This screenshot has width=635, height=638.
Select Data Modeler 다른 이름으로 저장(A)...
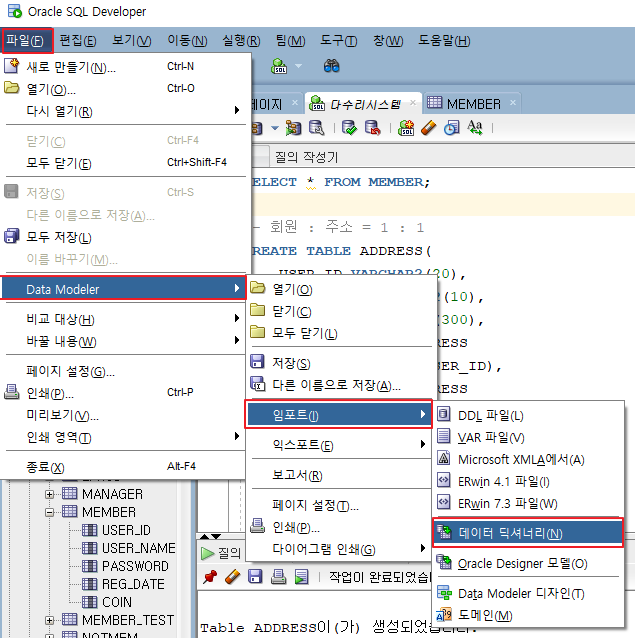[x=340, y=385]
